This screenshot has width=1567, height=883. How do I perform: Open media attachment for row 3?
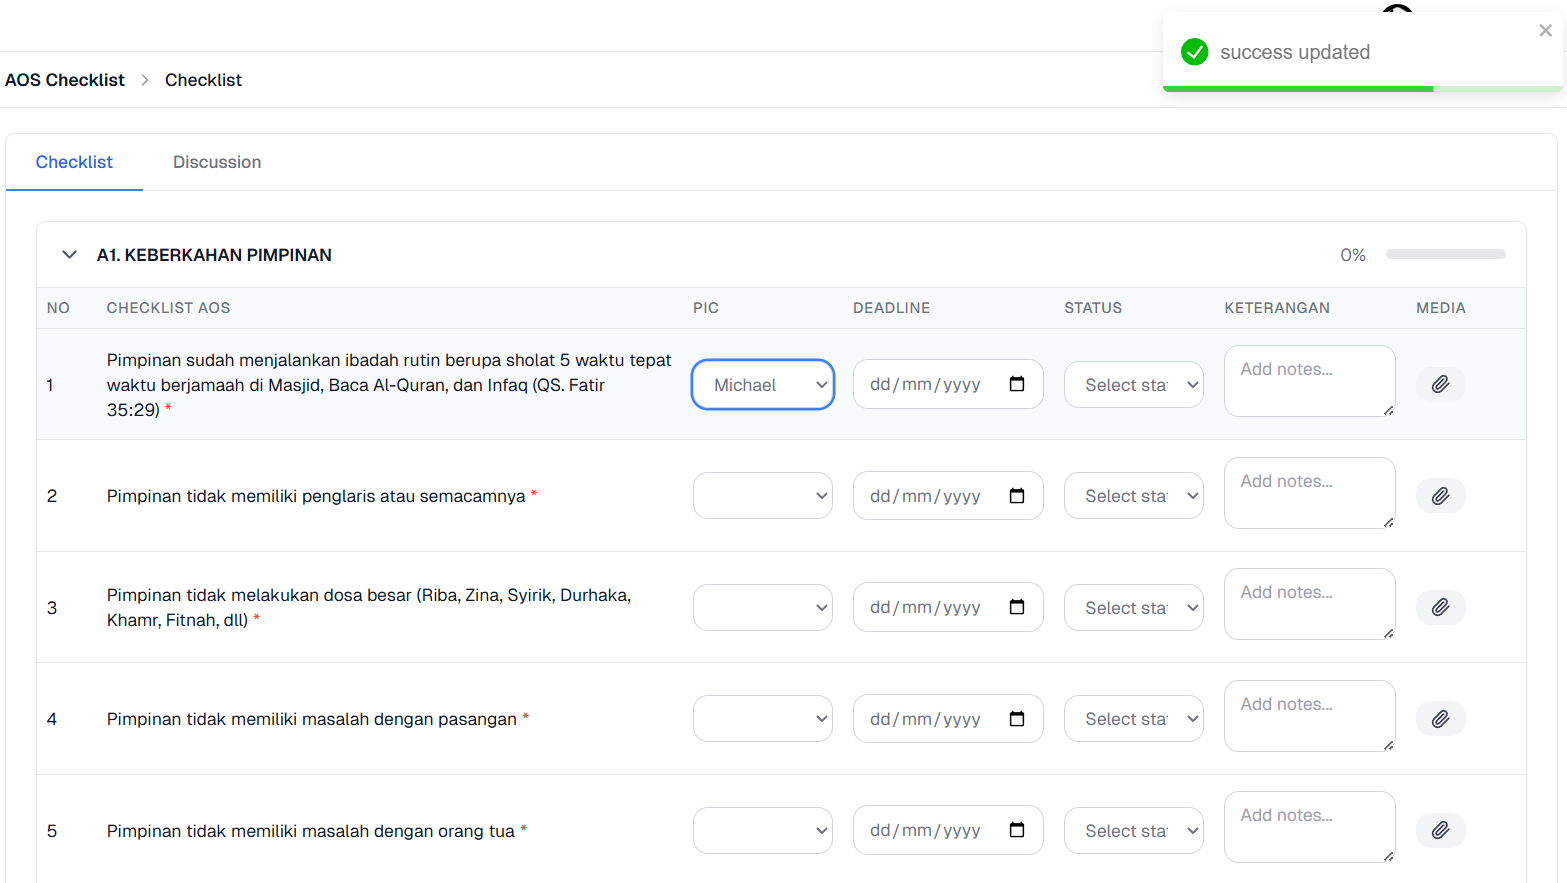1440,607
